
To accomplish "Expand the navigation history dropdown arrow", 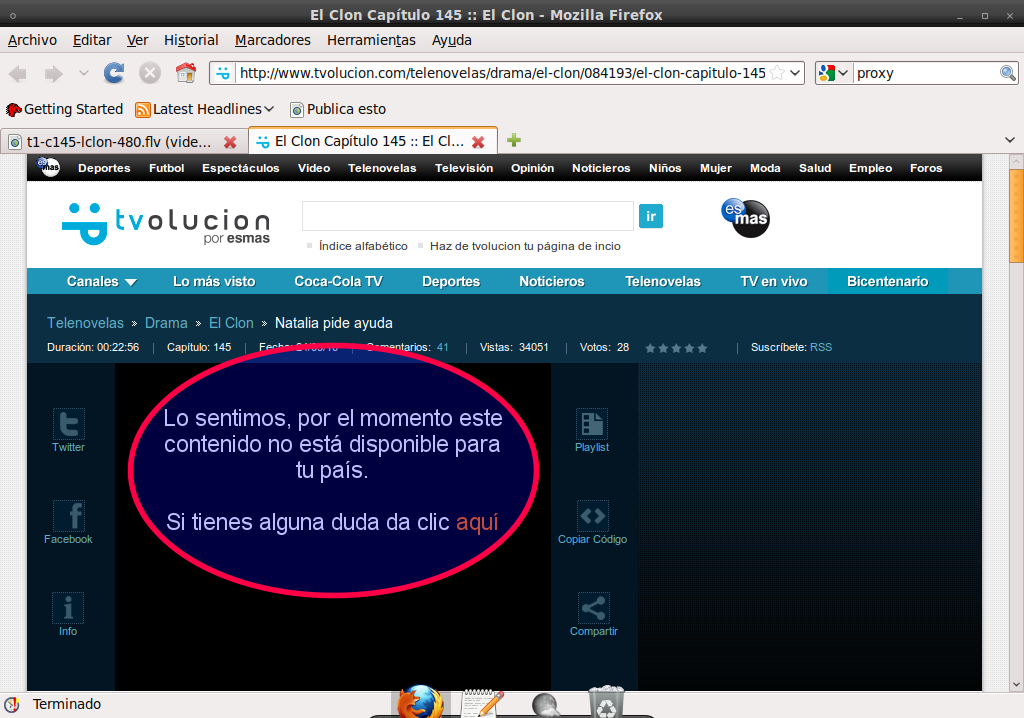I will pos(84,73).
